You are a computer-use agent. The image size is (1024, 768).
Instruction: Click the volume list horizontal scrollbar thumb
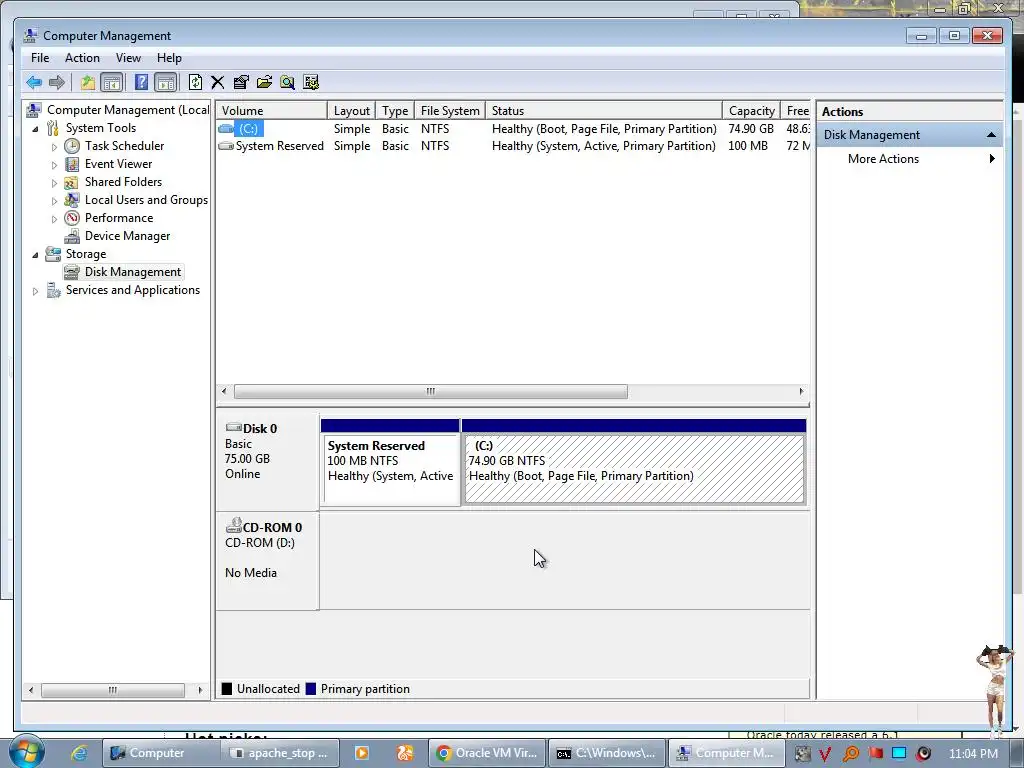tap(430, 391)
